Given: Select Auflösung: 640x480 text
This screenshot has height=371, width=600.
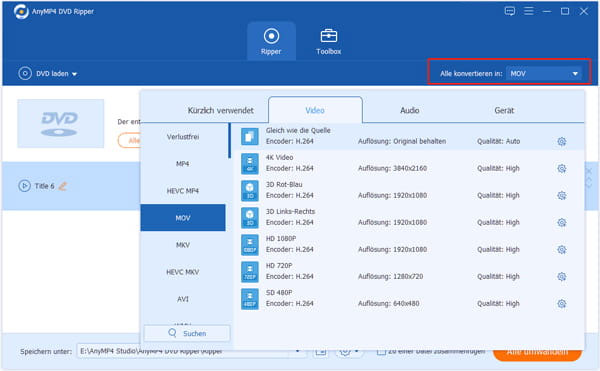Looking at the screenshot, I should point(388,304).
